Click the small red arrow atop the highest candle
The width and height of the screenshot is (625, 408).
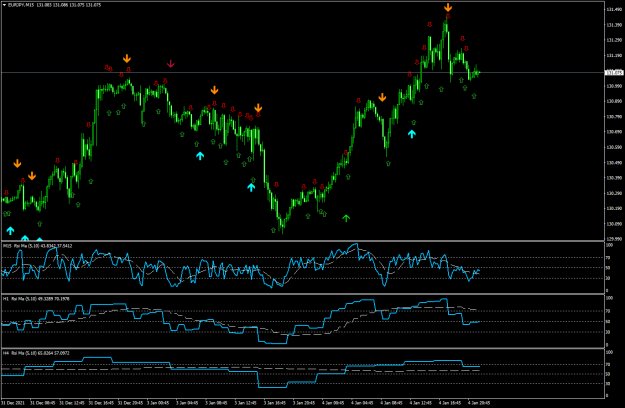448,16
